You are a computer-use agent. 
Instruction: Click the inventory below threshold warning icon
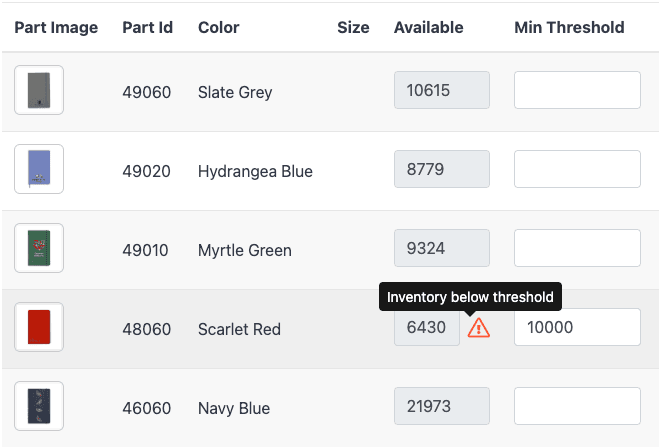[x=479, y=328]
